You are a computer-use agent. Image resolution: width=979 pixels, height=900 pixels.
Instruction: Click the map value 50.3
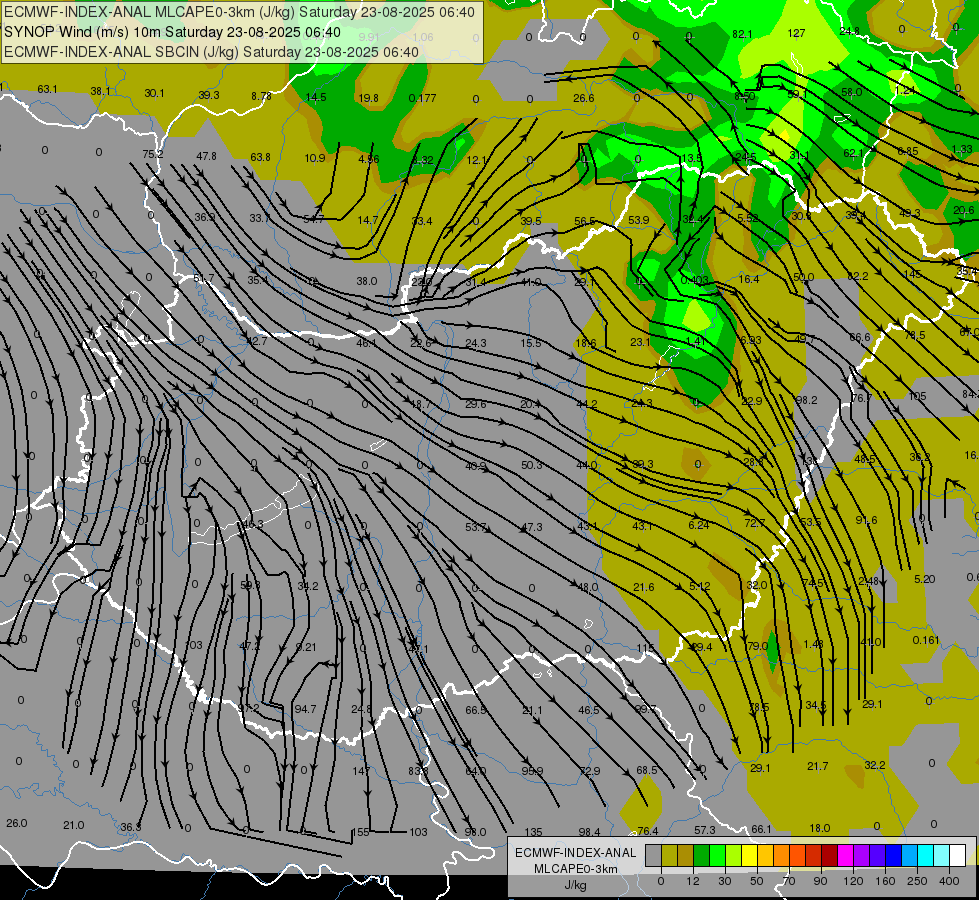[x=531, y=465]
